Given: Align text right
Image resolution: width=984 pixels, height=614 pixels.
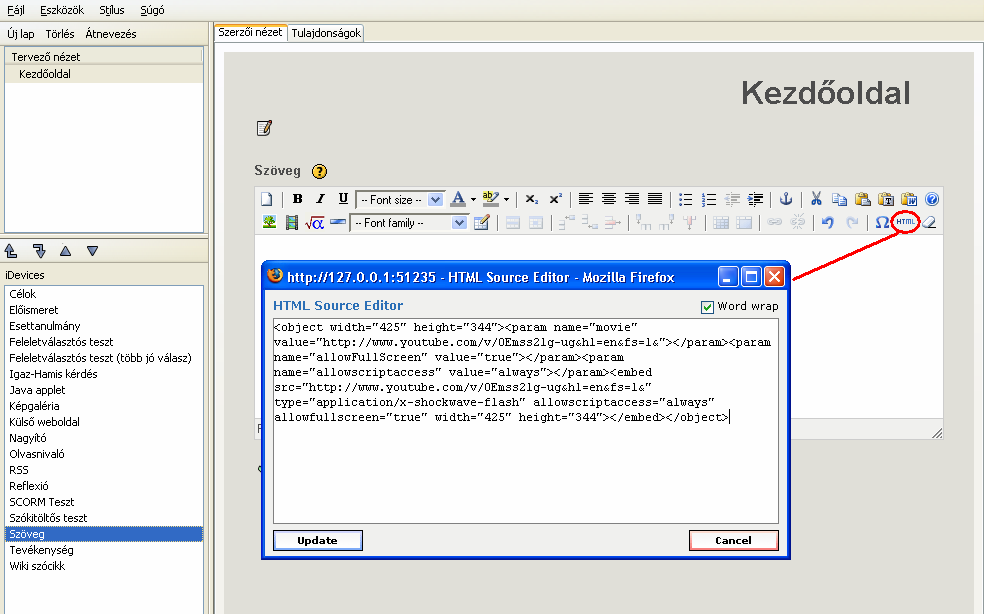Looking at the screenshot, I should point(632,199).
